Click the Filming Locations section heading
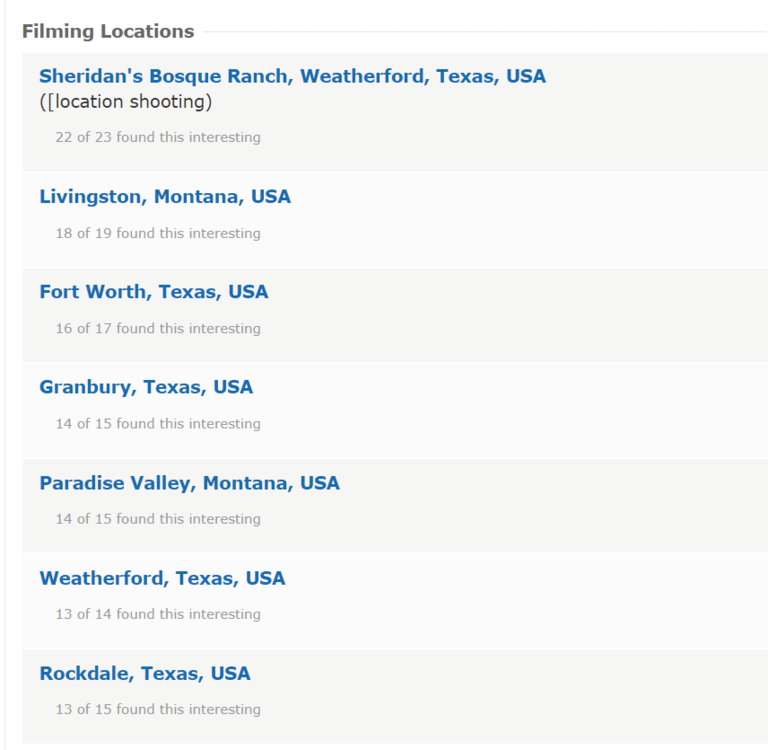The width and height of the screenshot is (768, 750). [x=108, y=31]
